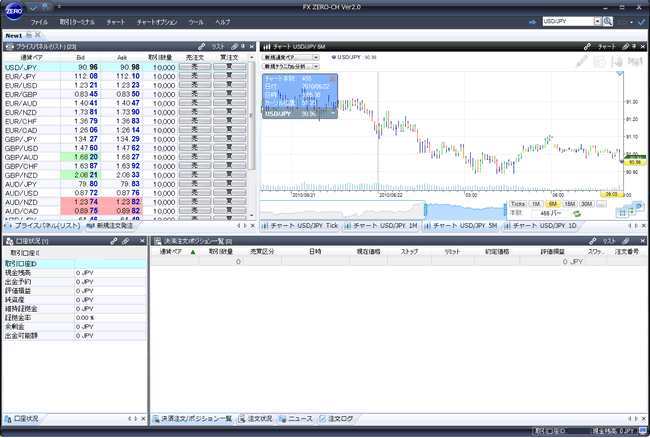This screenshot has width=650, height=438.
Task: Open the ファイル menu
Action: [x=39, y=22]
